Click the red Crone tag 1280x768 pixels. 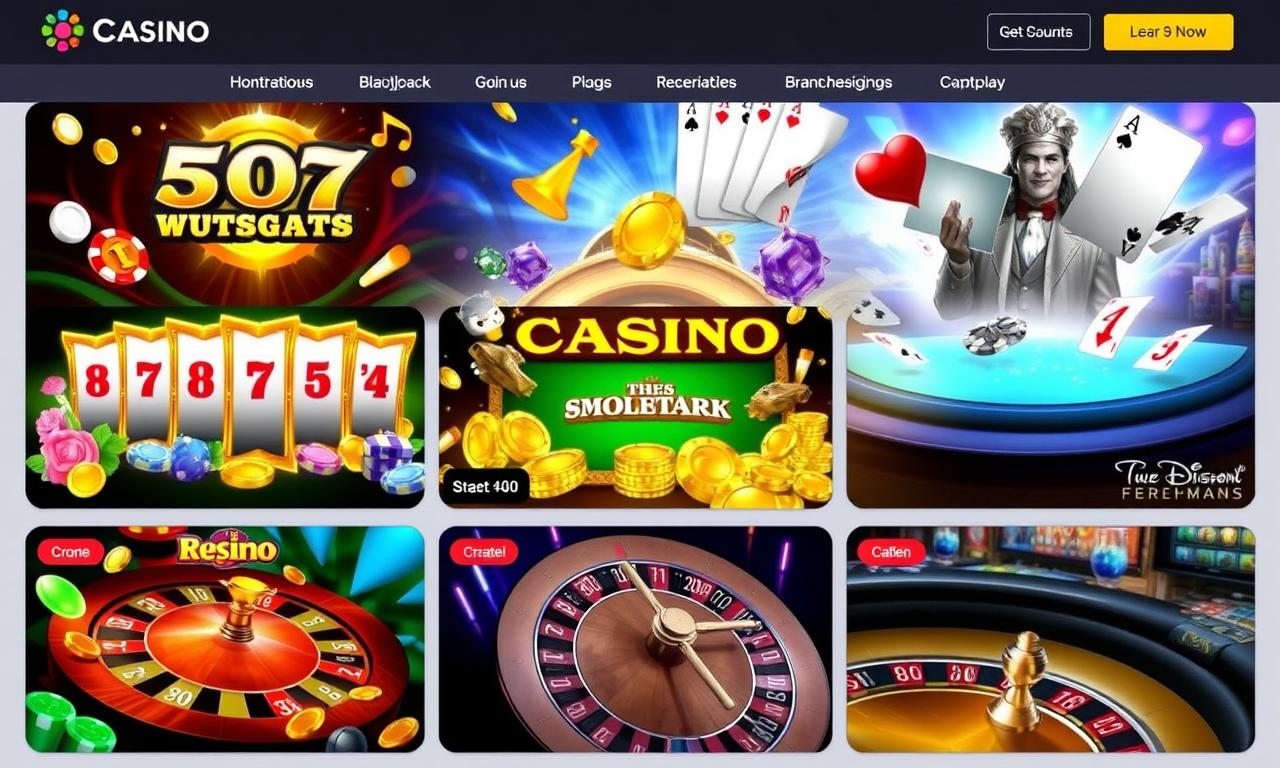70,552
